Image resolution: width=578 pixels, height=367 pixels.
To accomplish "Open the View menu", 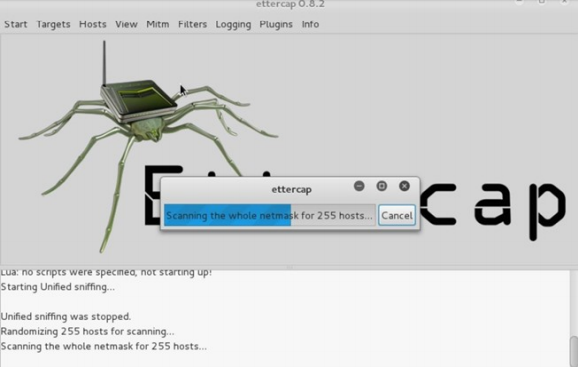I will (x=126, y=24).
